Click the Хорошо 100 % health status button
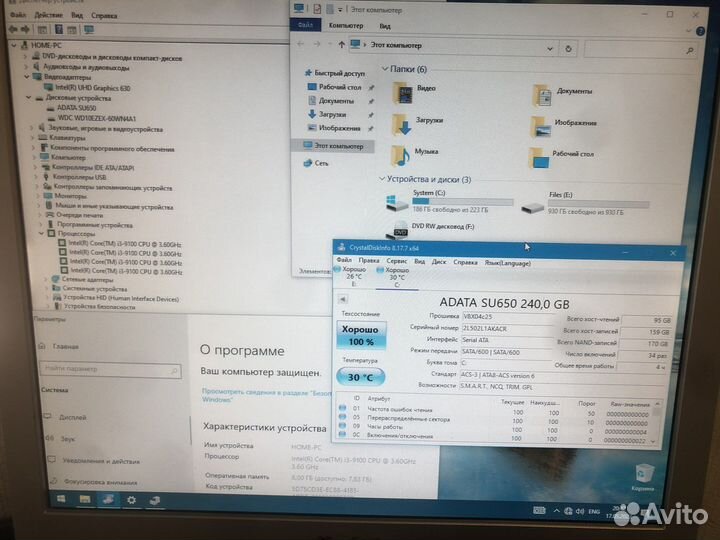Screen dimensions: 720x540 361,335
